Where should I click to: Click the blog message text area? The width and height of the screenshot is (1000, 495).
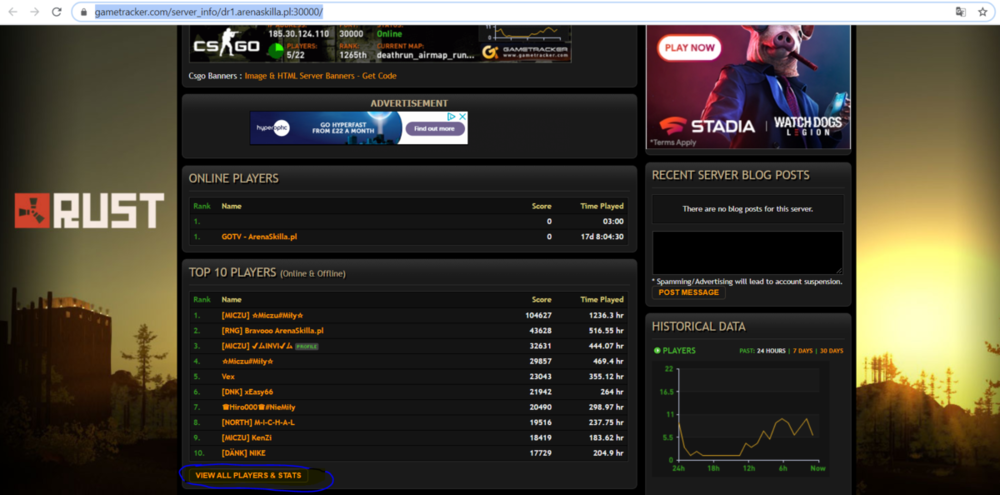pyautogui.click(x=747, y=253)
